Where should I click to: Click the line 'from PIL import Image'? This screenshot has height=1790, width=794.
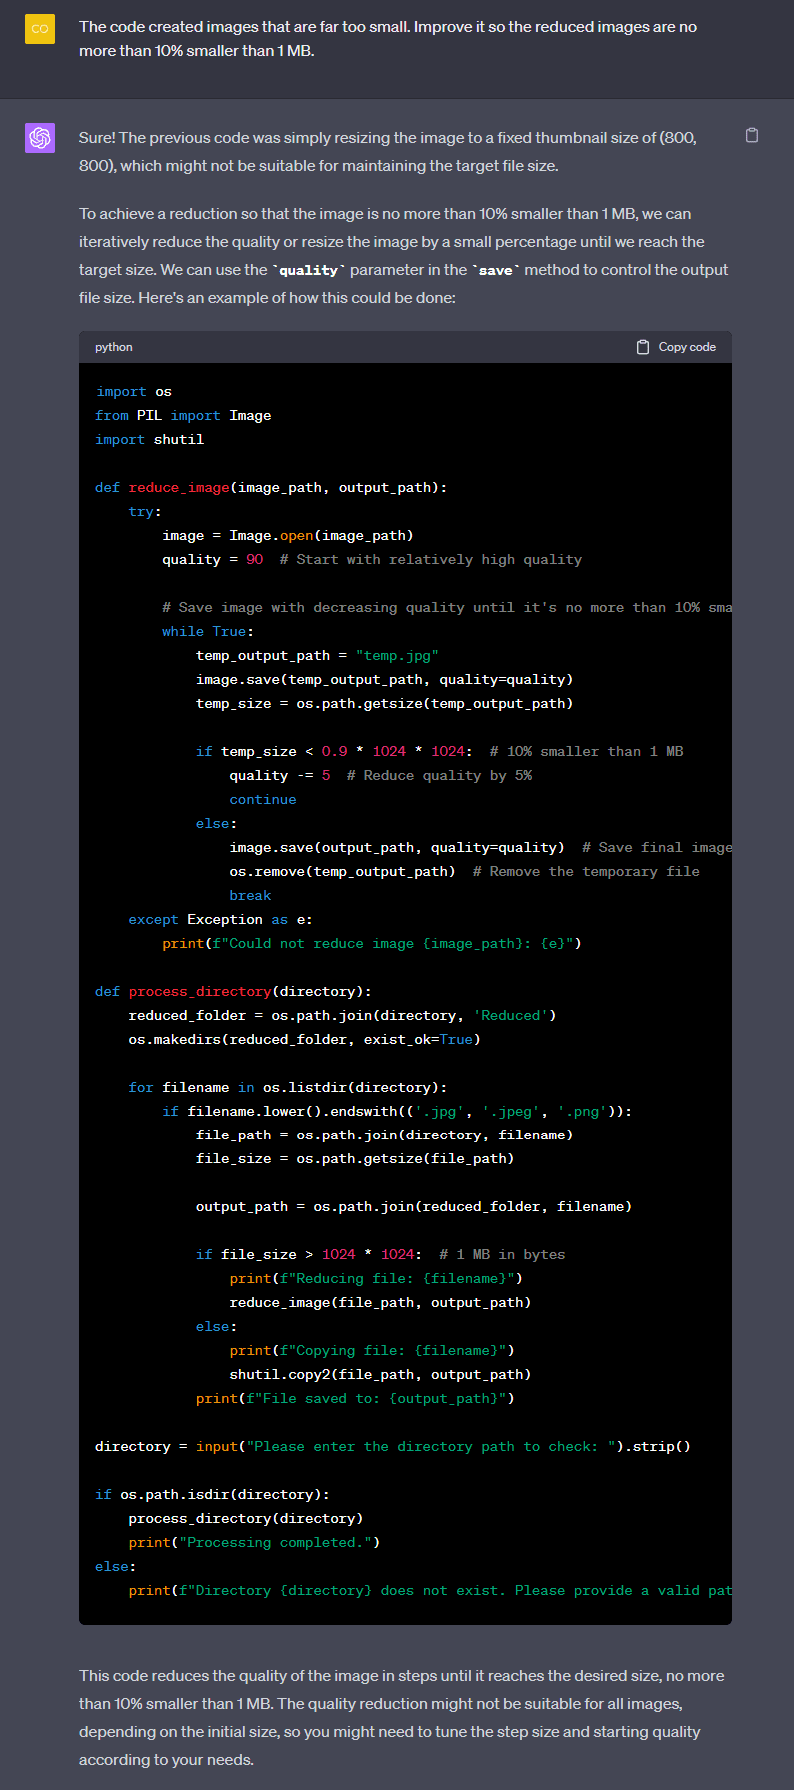click(183, 415)
